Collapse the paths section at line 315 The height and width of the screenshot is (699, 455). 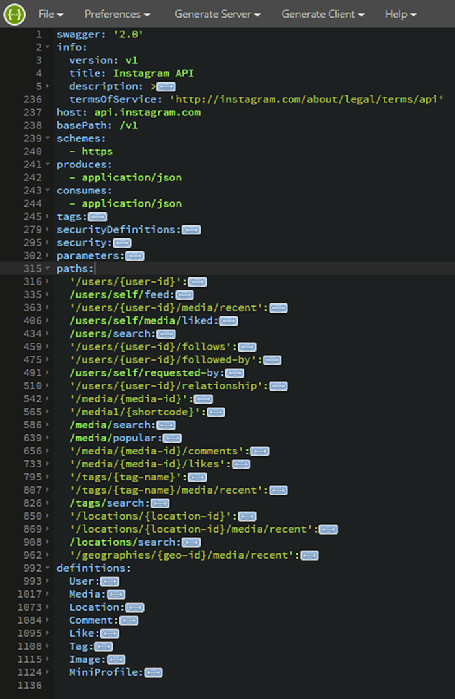(48, 269)
